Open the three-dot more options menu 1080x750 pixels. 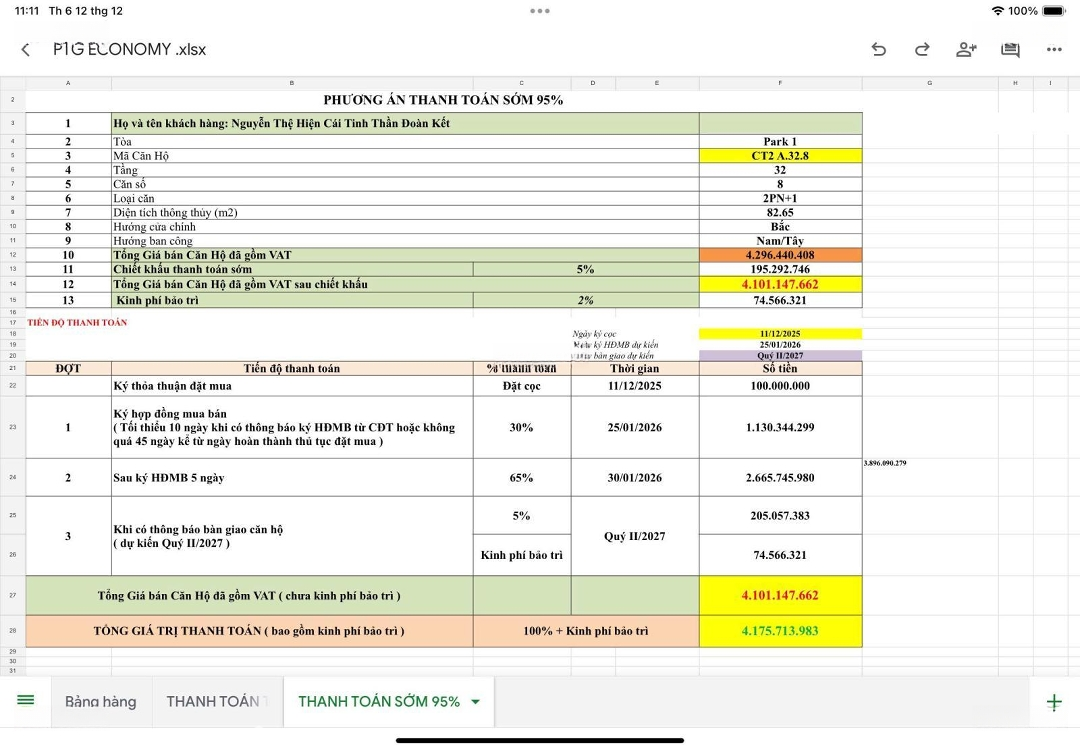coord(1054,50)
